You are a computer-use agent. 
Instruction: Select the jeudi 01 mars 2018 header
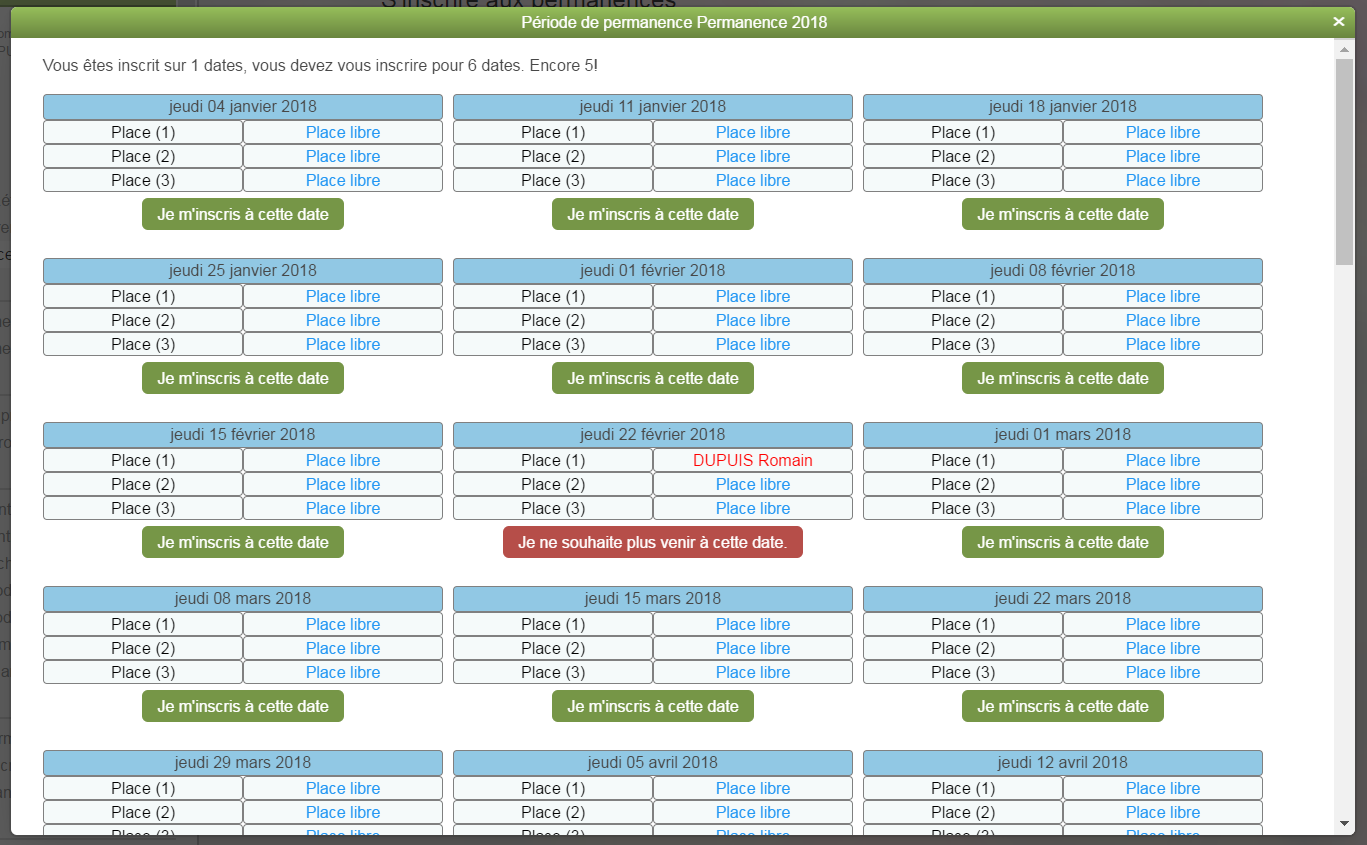pos(1063,435)
